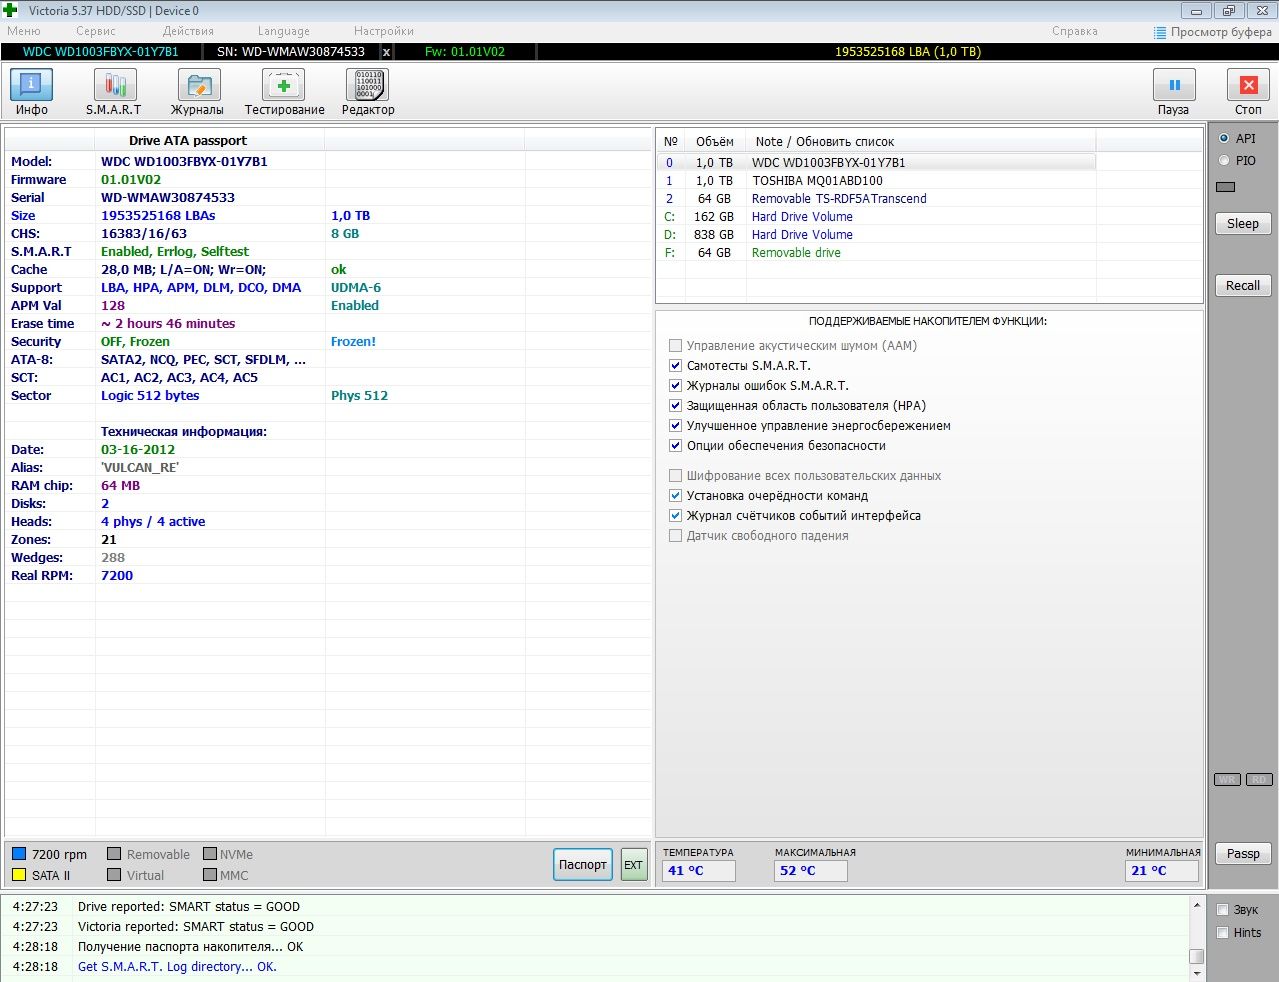Click log scrollbar up arrow

[1196, 905]
